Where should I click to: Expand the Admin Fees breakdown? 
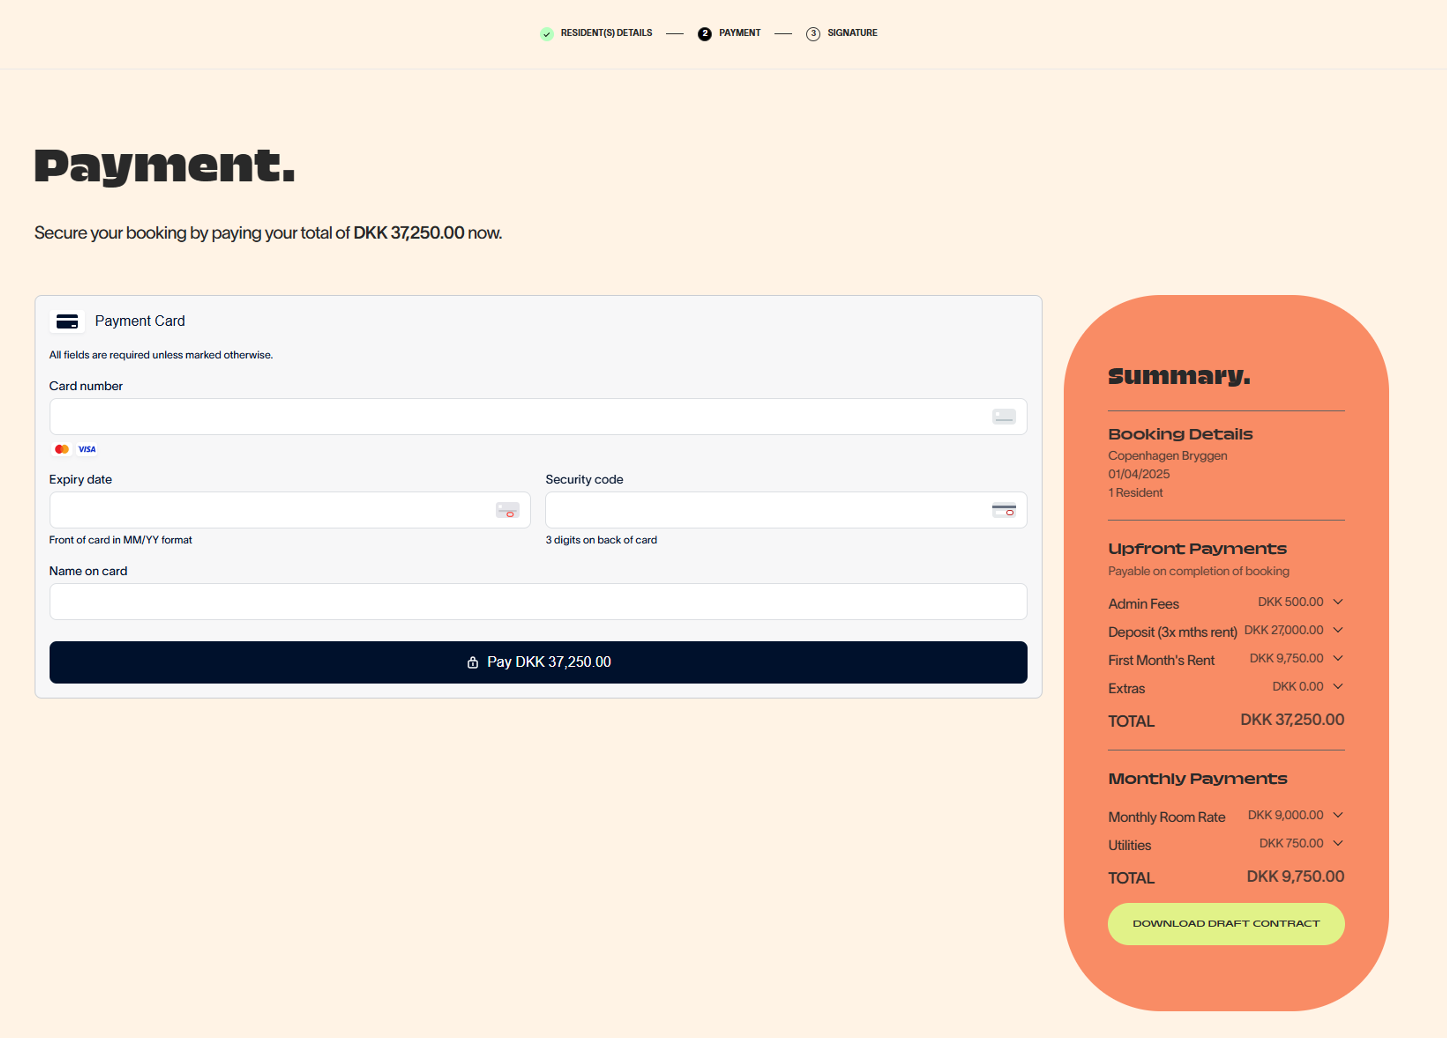[x=1338, y=602]
